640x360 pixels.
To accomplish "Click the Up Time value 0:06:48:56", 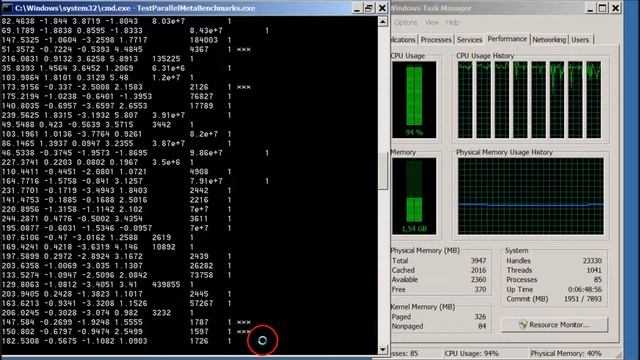I will point(585,289).
